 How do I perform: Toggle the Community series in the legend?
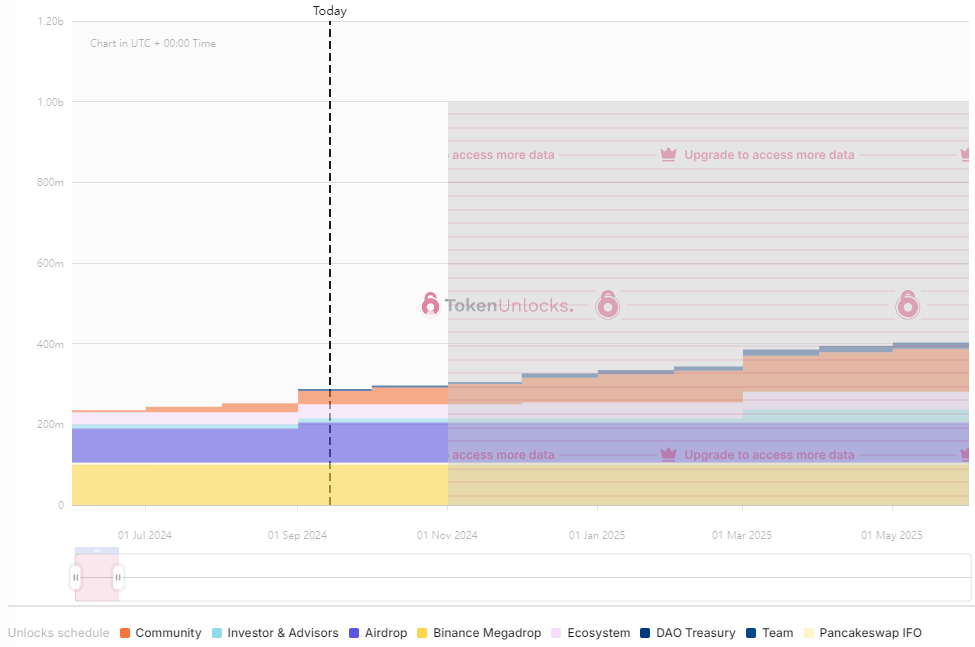pyautogui.click(x=160, y=633)
